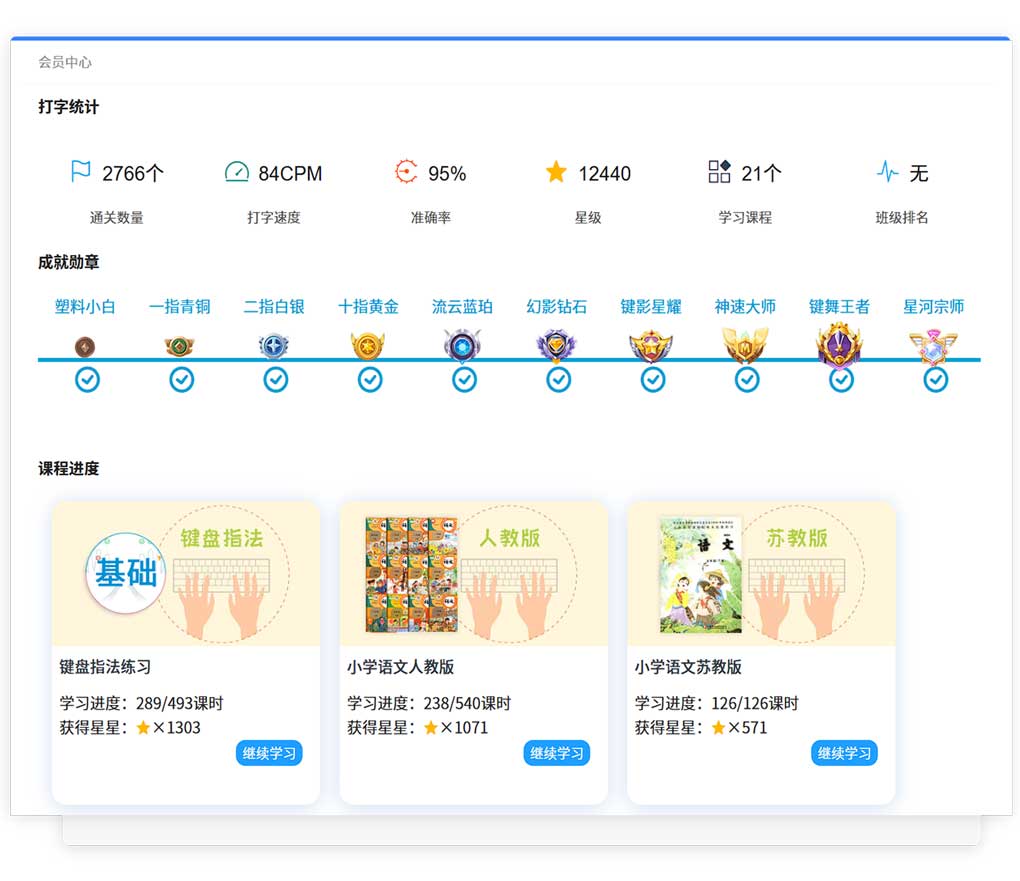Open the 会员中心 tab header

tap(65, 62)
